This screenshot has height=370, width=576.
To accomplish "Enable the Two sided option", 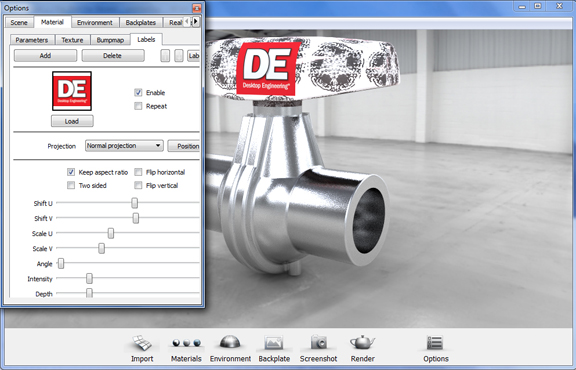I will click(71, 185).
